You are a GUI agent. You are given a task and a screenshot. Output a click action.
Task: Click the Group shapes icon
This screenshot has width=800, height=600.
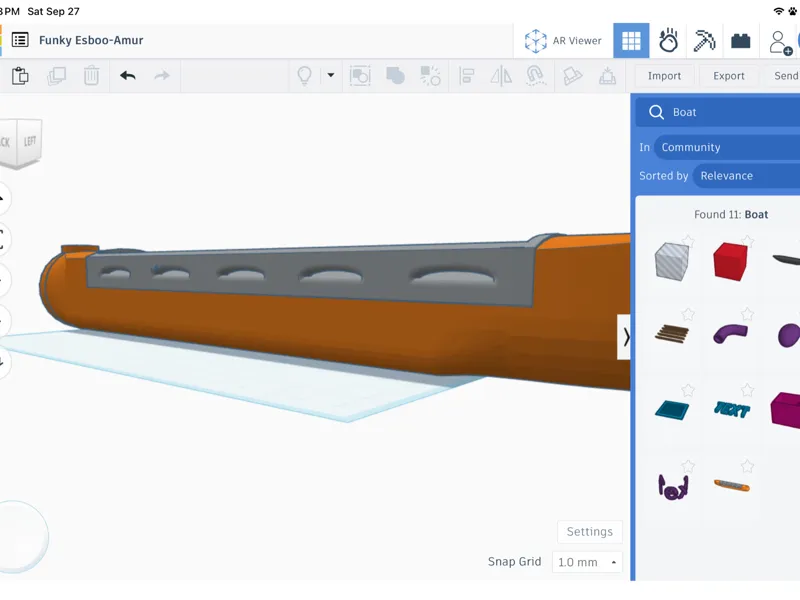(x=395, y=76)
